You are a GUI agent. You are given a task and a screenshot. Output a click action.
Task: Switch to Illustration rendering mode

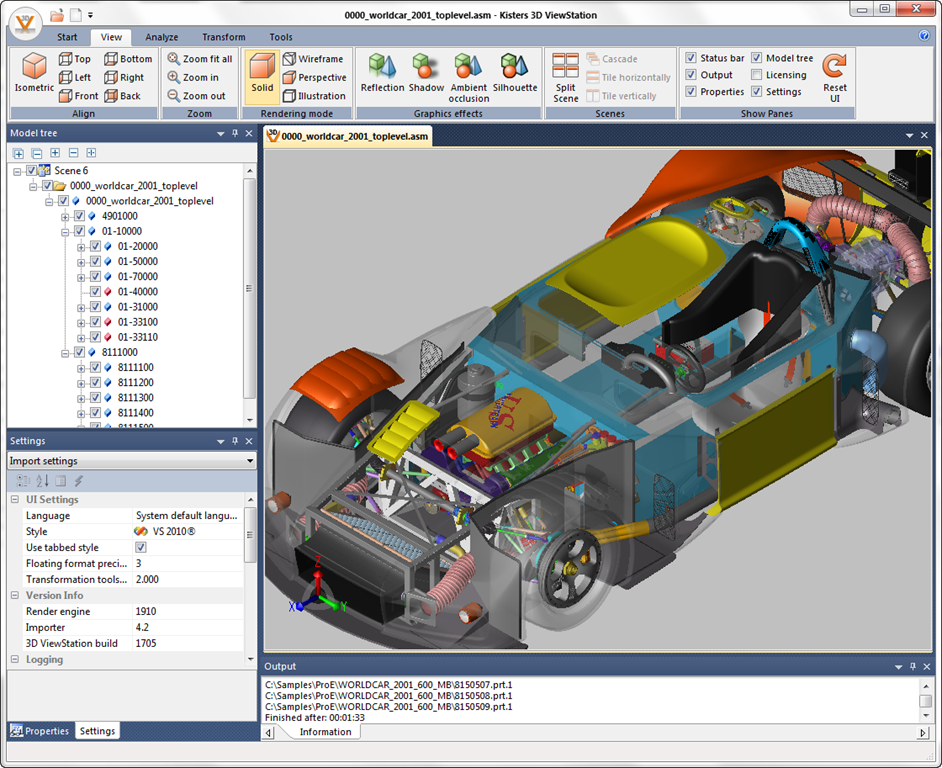314,96
